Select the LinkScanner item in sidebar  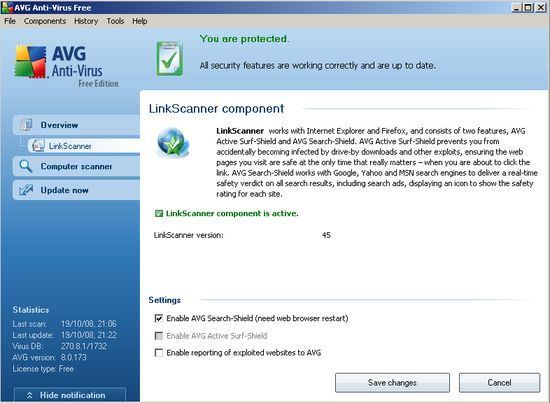pos(84,146)
